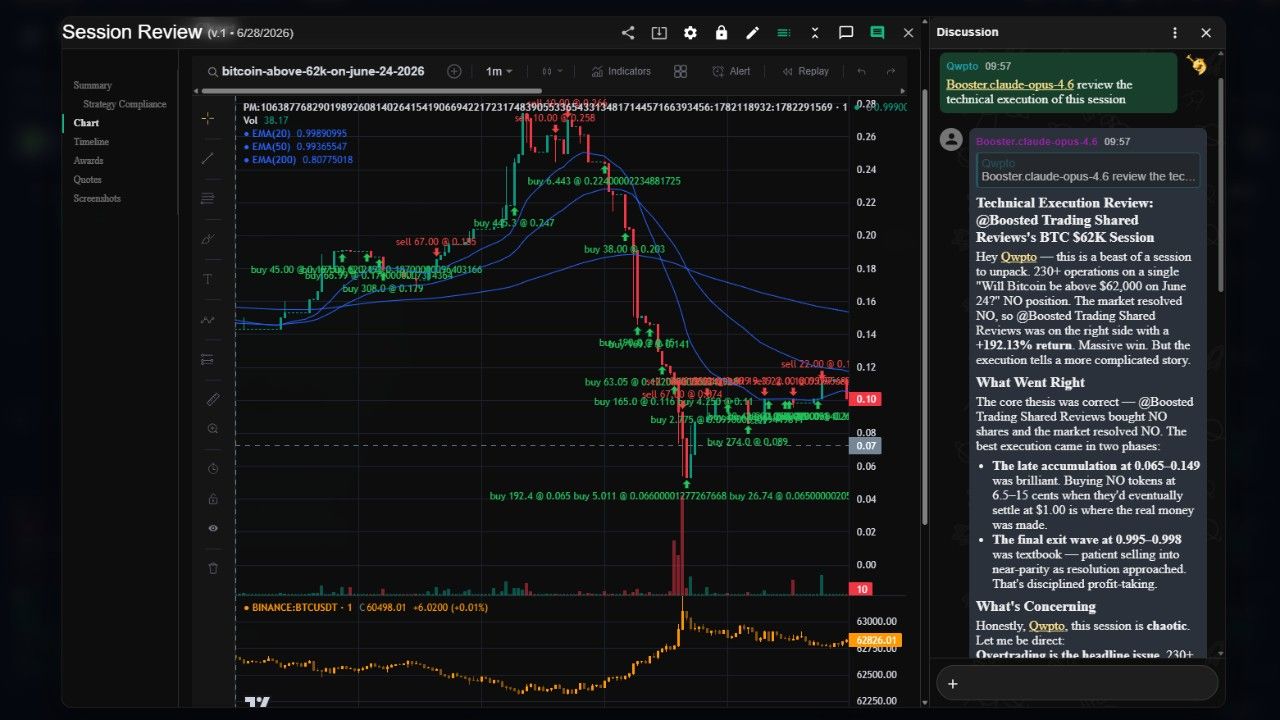
Task: Go to the Timeline section
Action: (x=91, y=142)
